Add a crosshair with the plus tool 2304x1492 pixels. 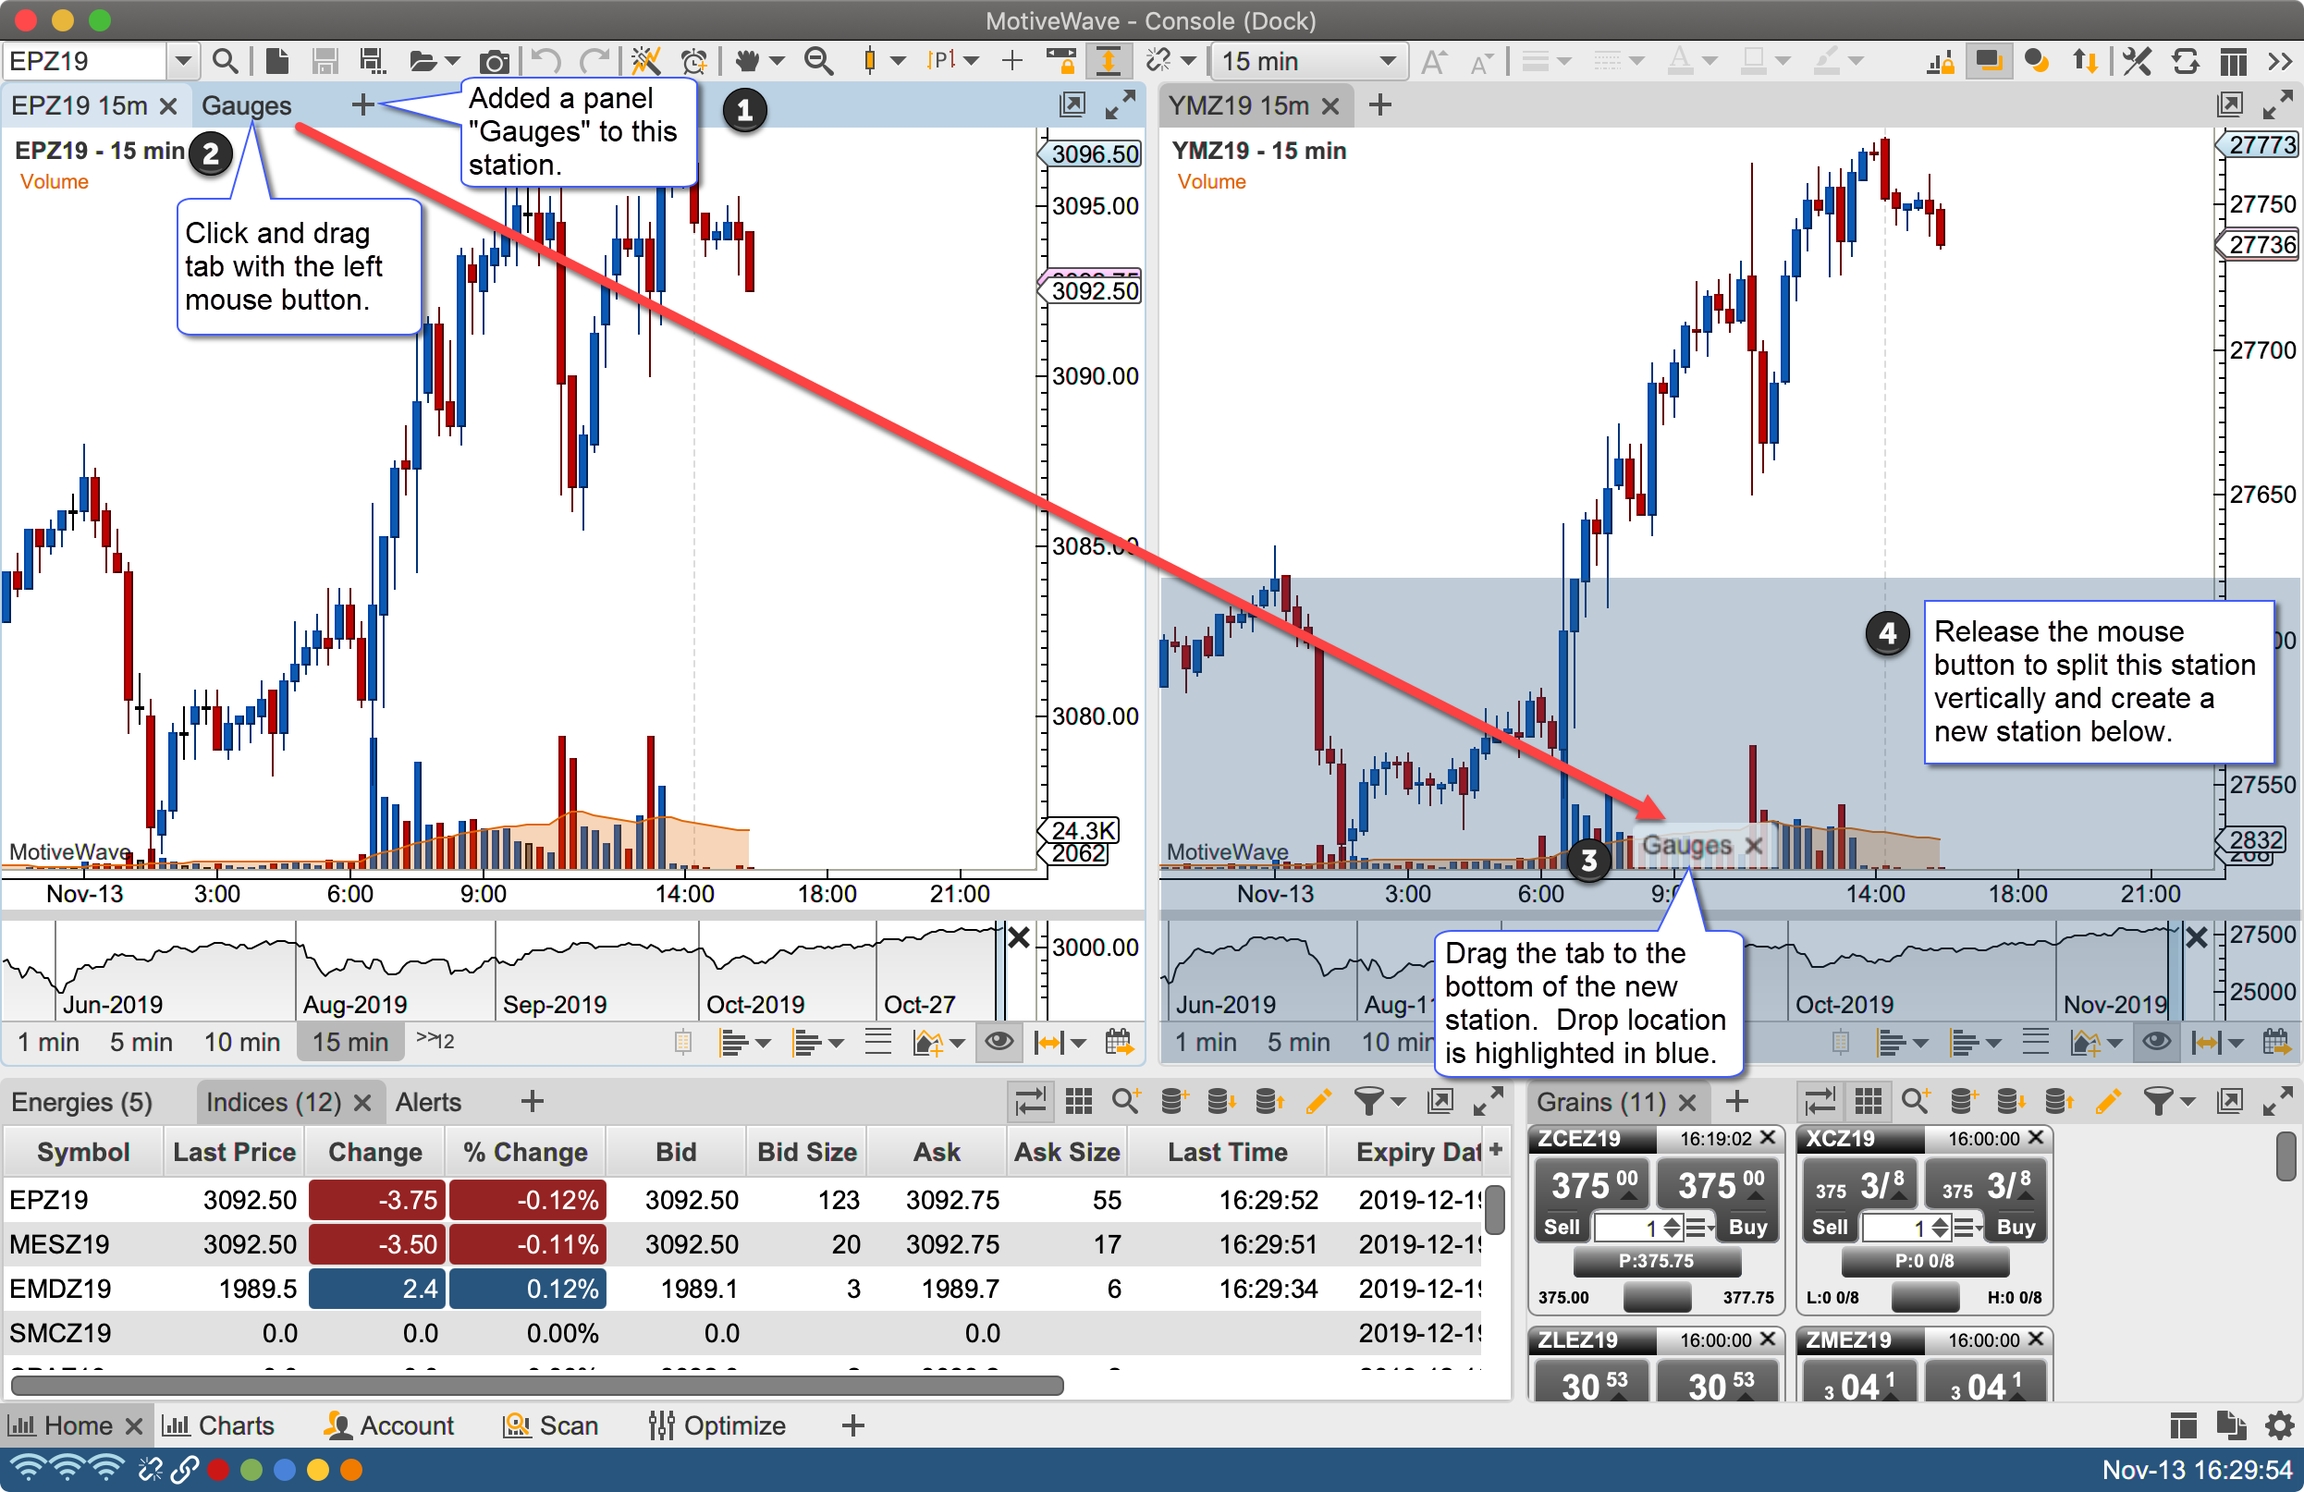tap(1012, 61)
